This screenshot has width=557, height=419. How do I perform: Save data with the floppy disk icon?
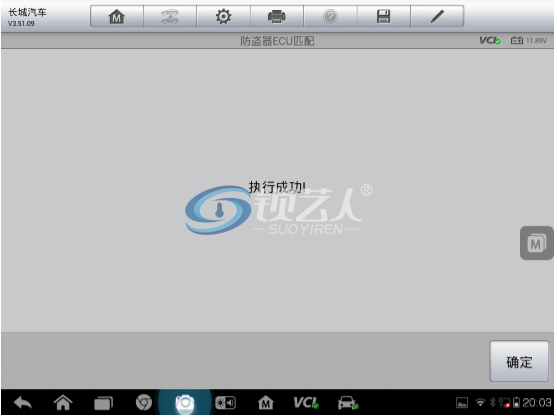[384, 16]
